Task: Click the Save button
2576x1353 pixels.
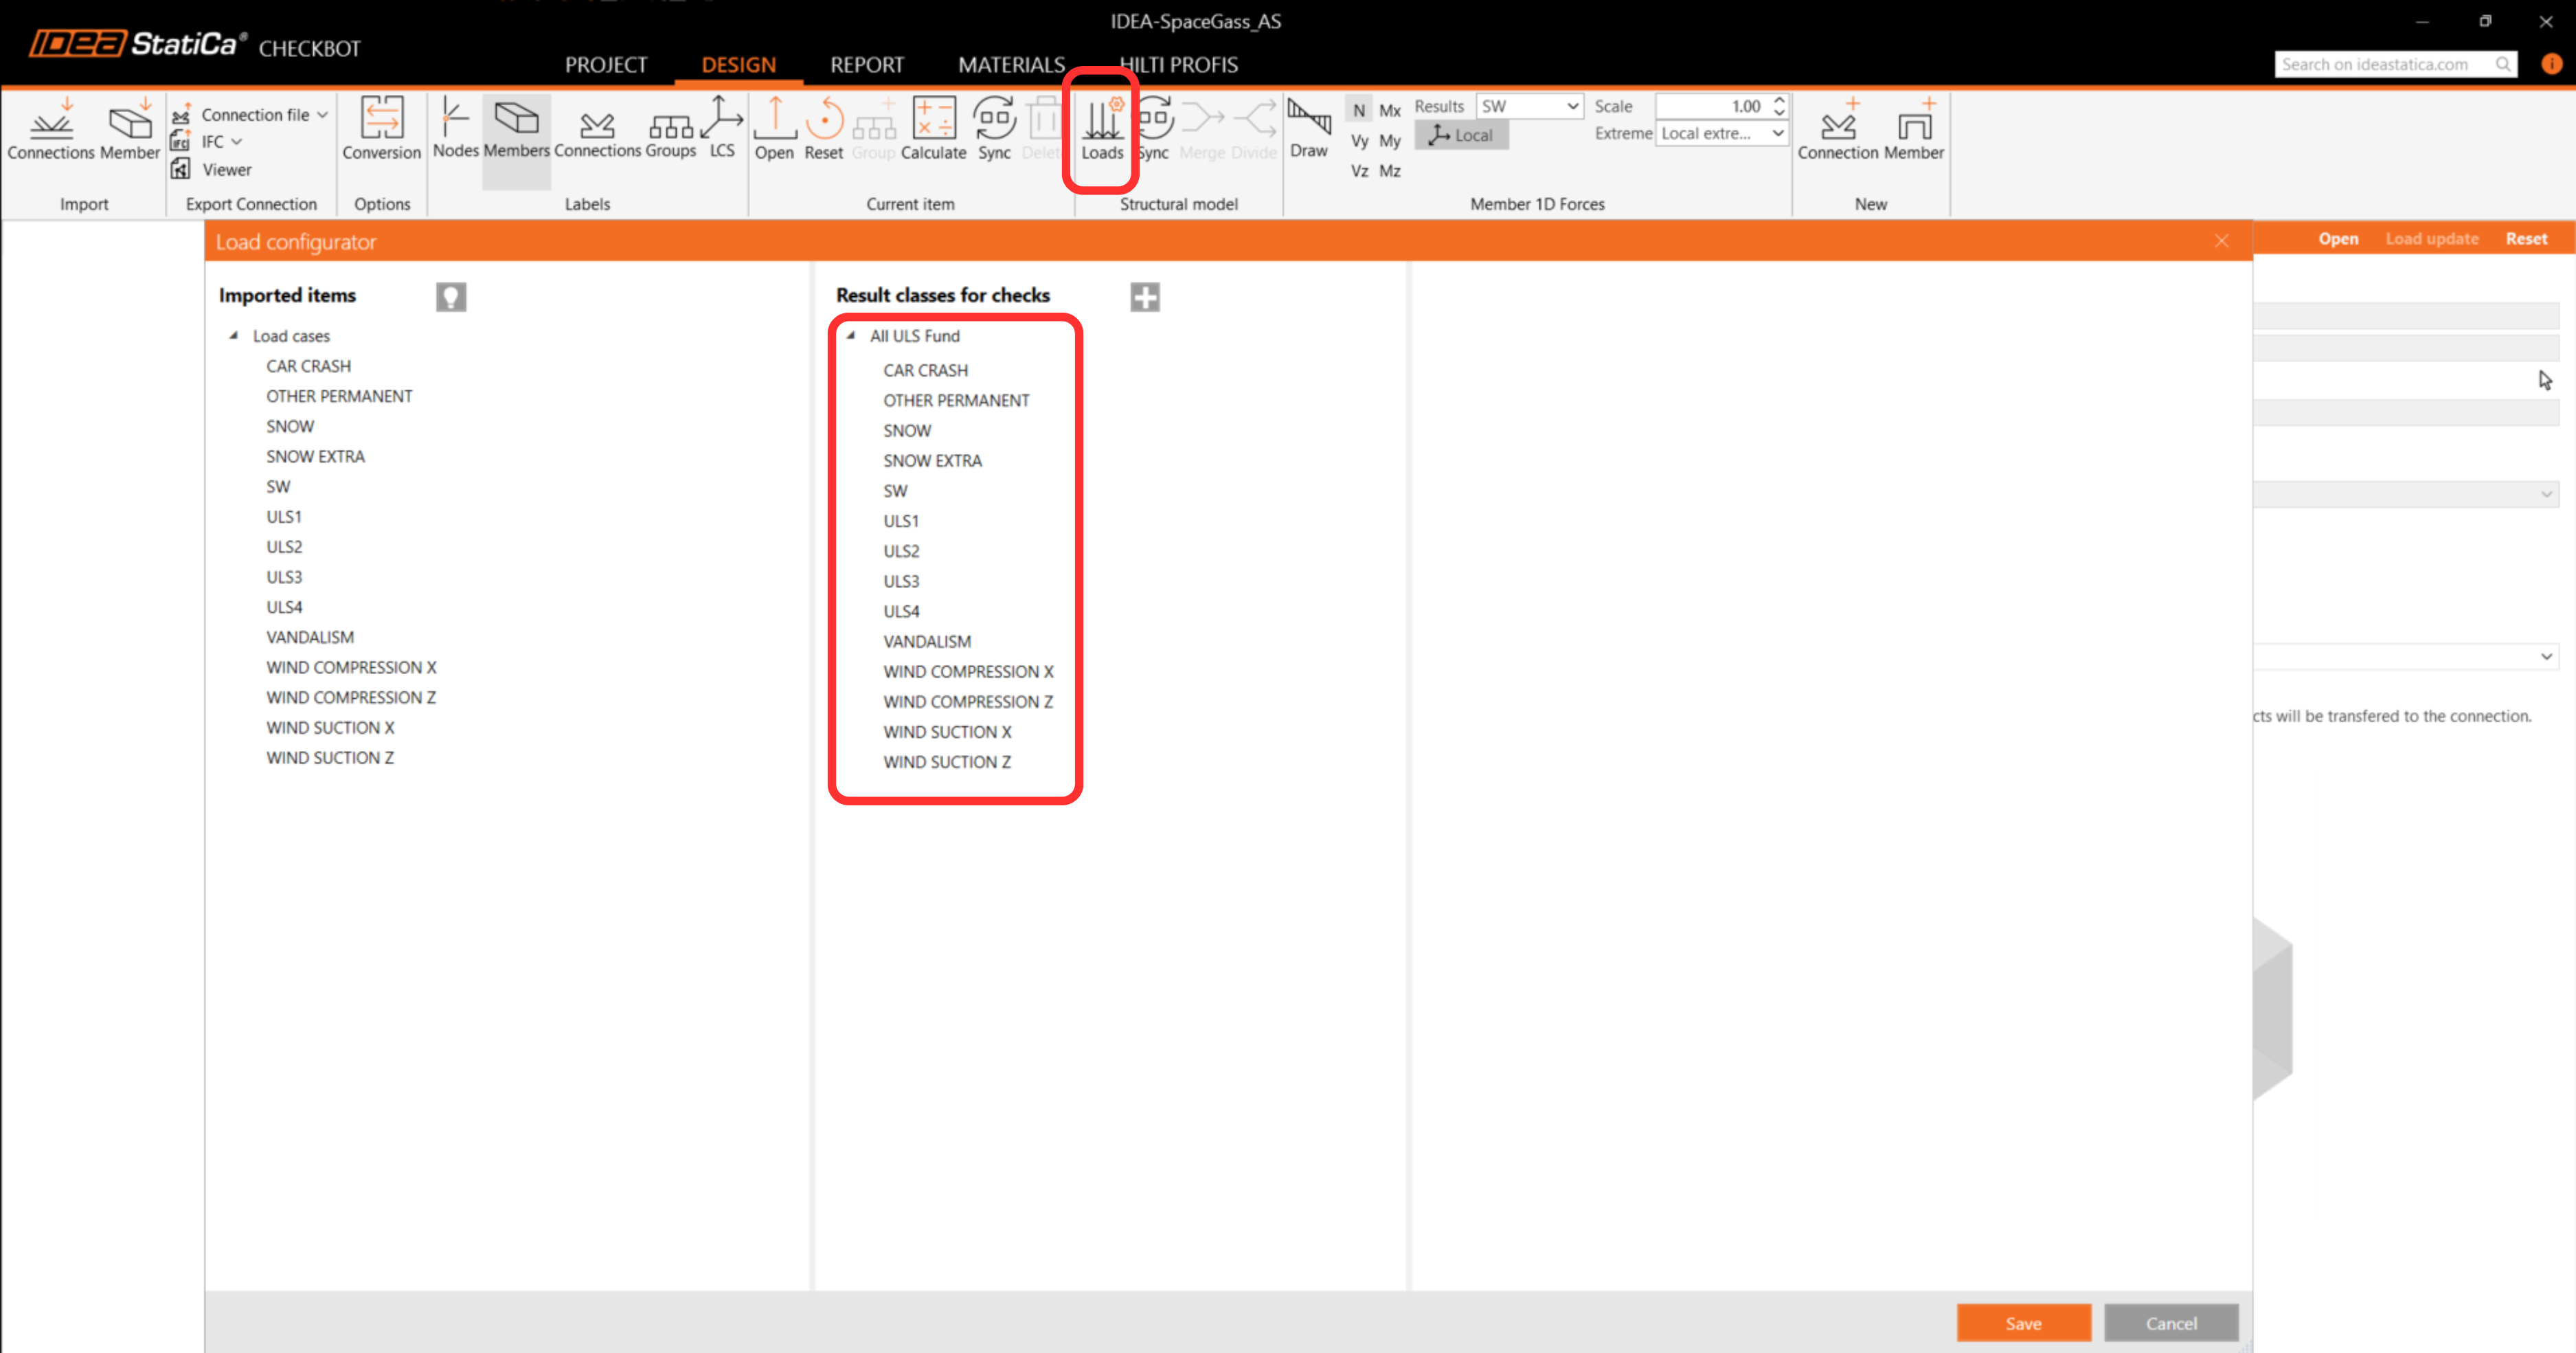Action: pyautogui.click(x=2022, y=1323)
